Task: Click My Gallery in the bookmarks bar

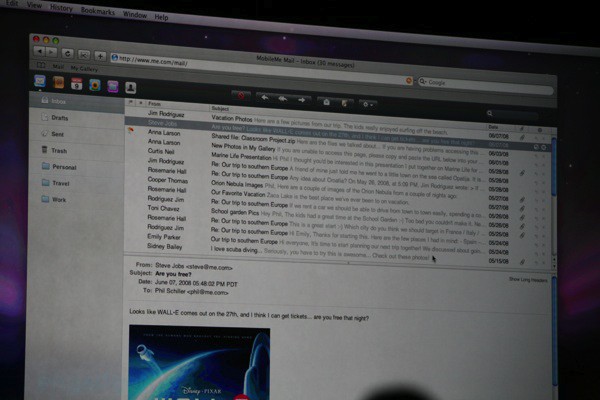Action: [x=84, y=69]
